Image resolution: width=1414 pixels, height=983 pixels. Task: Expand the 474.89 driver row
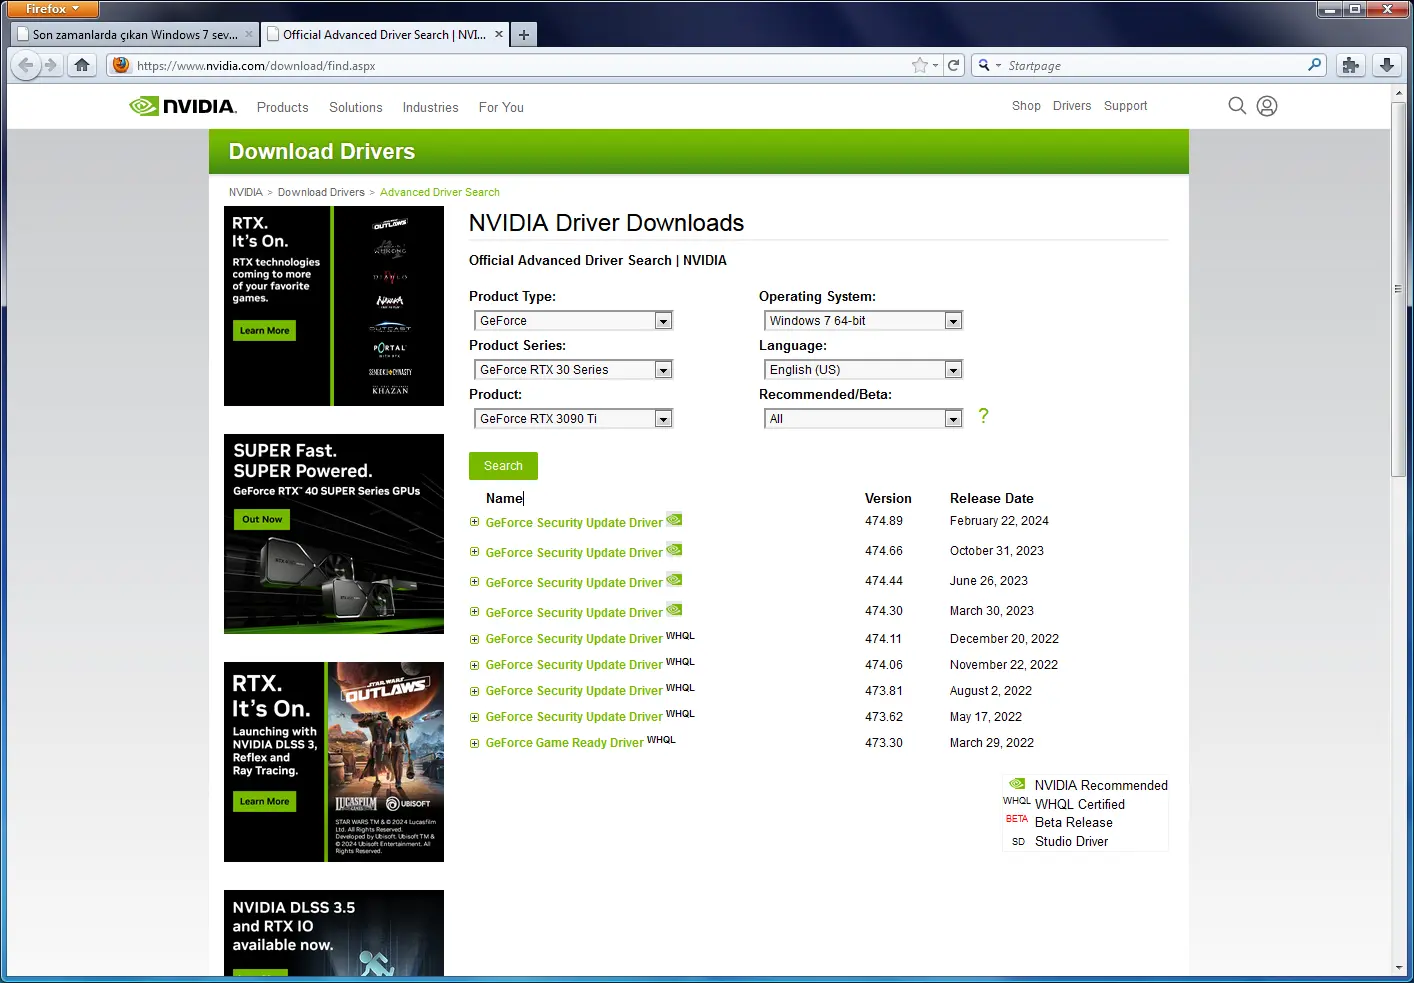pyautogui.click(x=475, y=522)
